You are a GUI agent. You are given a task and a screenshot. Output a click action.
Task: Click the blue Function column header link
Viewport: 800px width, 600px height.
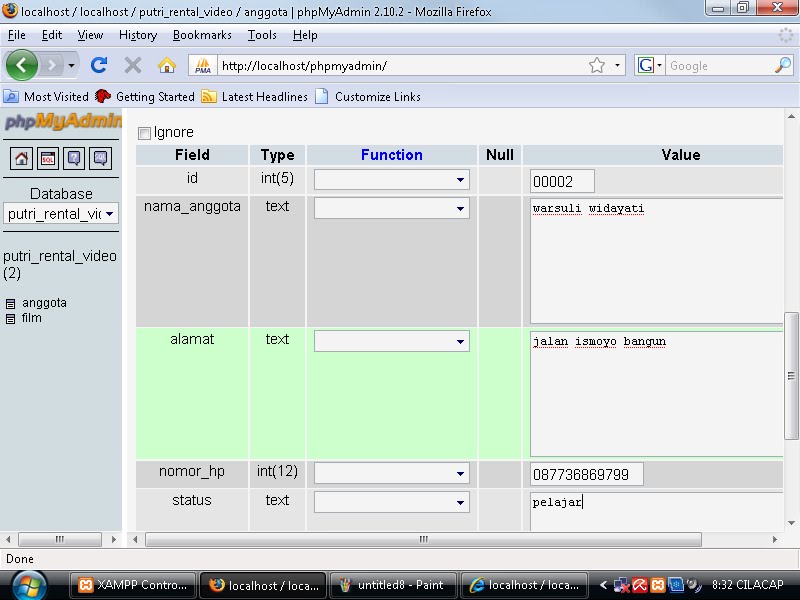click(x=391, y=155)
